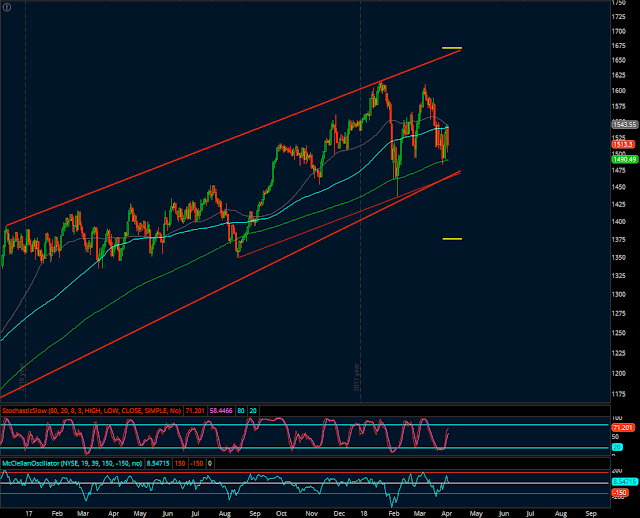Click the 1175 price axis label
This screenshot has height=518, width=640.
[618, 394]
